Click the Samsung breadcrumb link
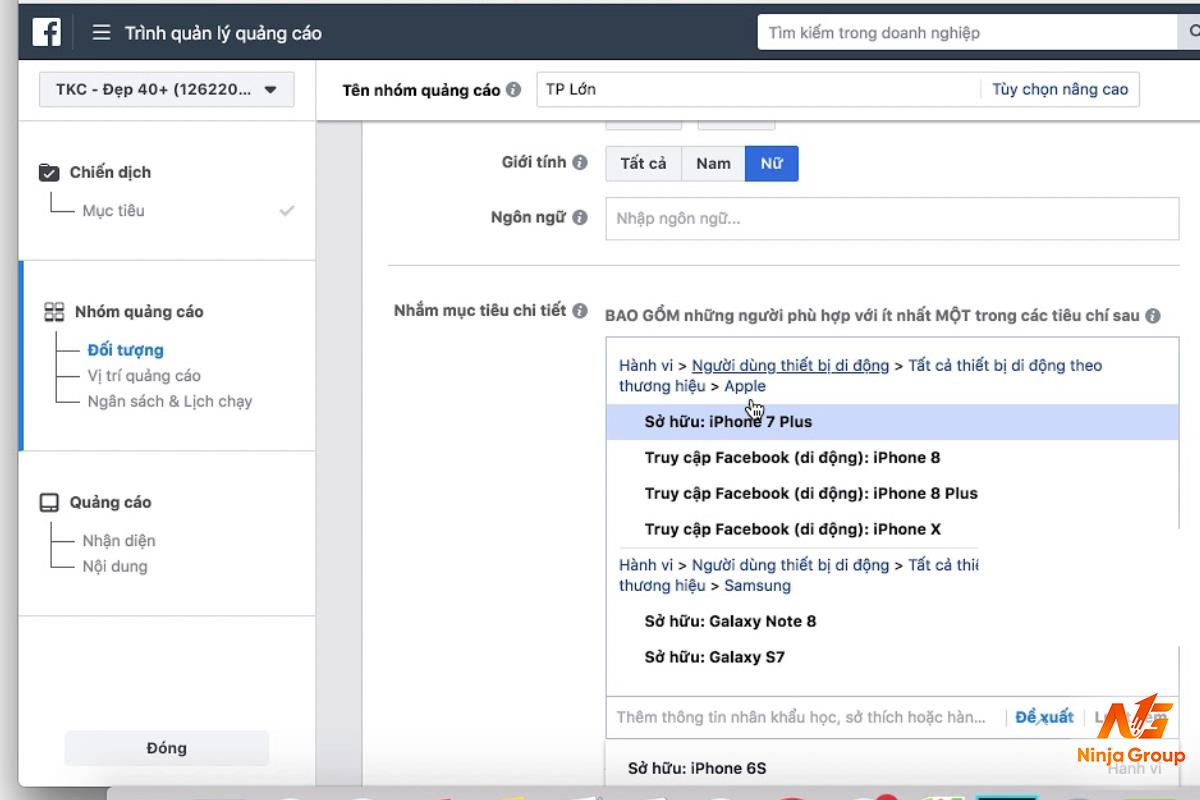 tap(757, 585)
